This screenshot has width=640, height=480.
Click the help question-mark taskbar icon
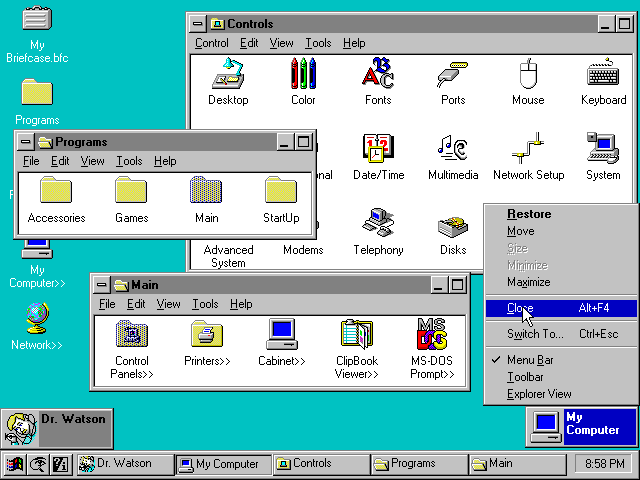60,464
